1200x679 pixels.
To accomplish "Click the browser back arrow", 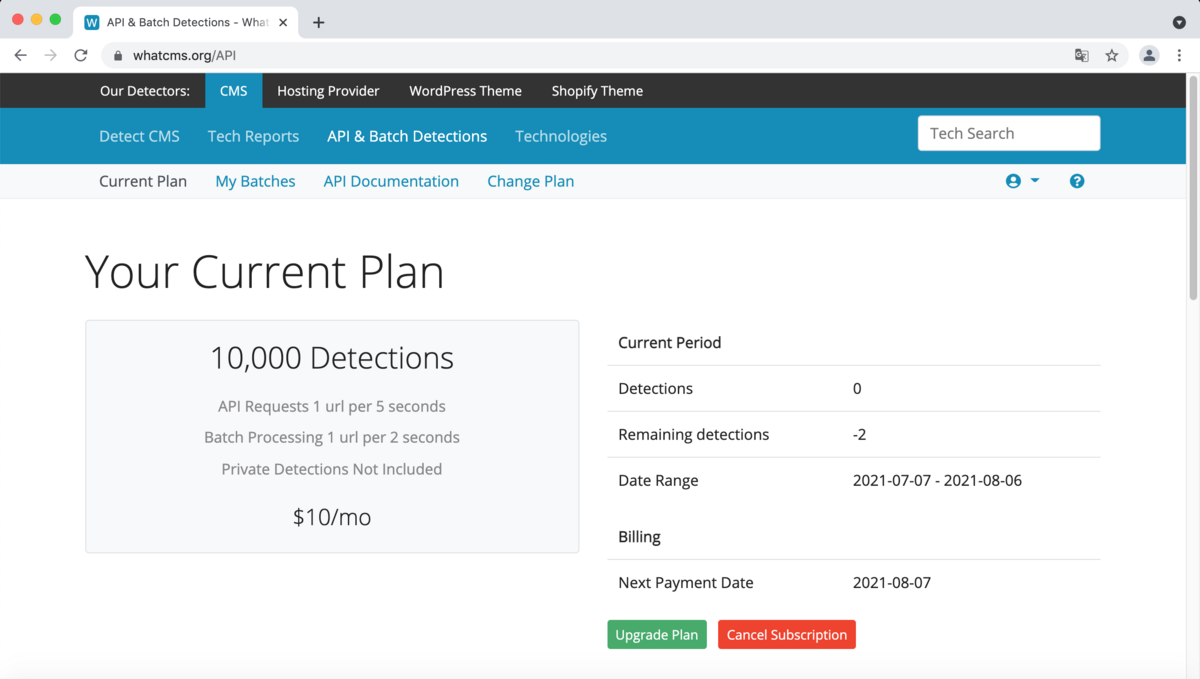I will [21, 56].
